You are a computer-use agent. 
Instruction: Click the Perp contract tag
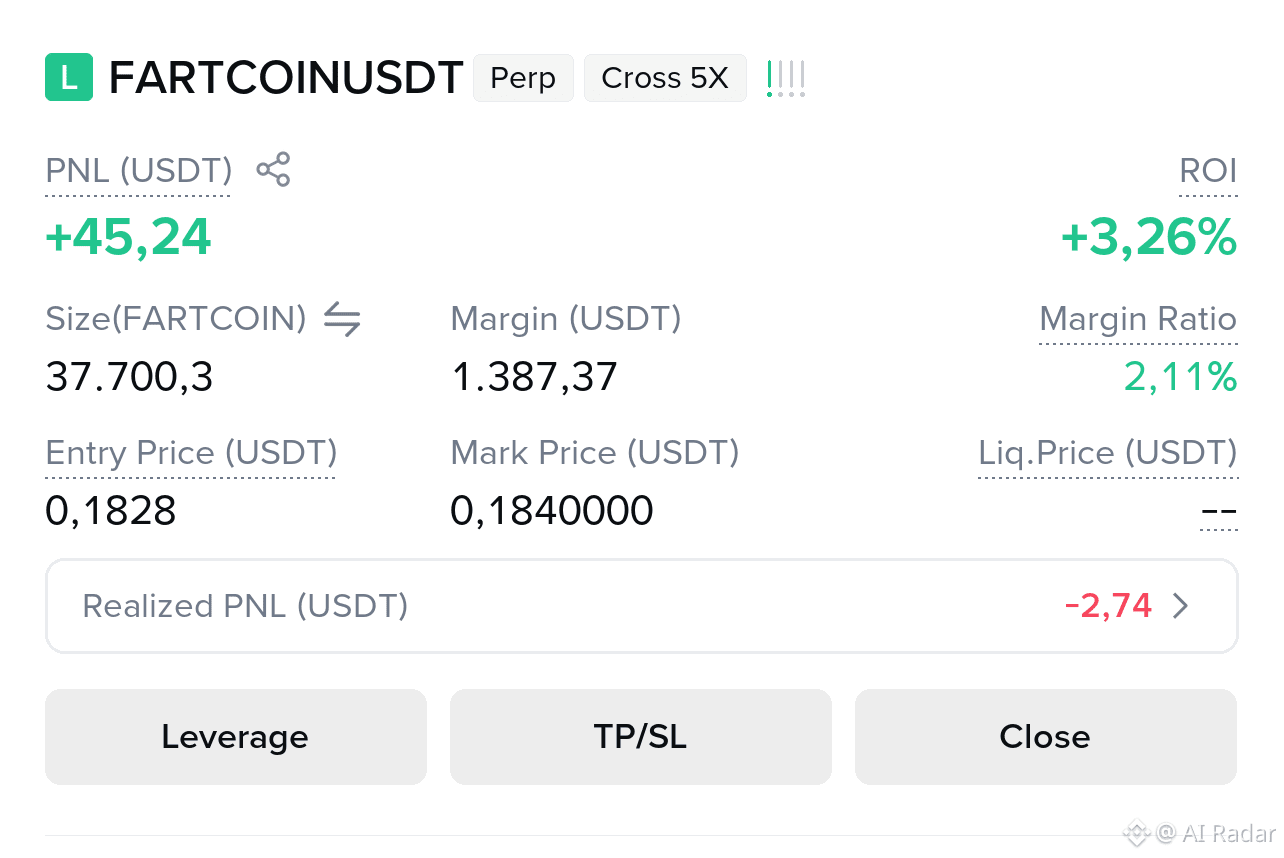coord(523,78)
